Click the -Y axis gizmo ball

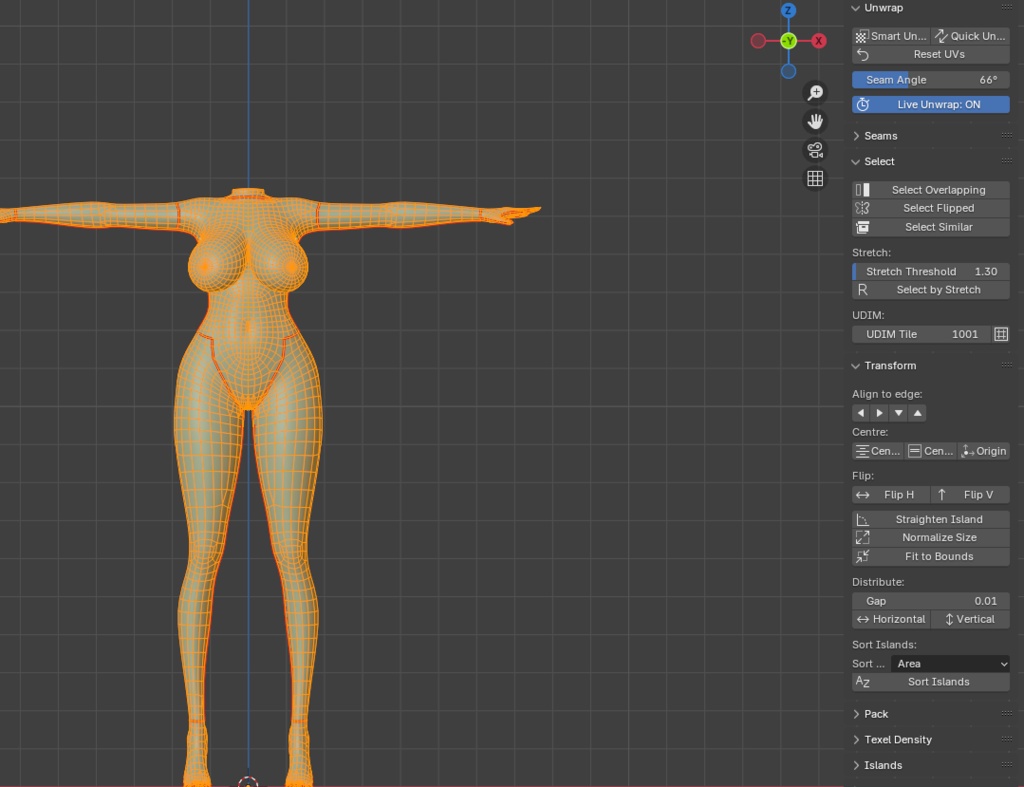(789, 41)
